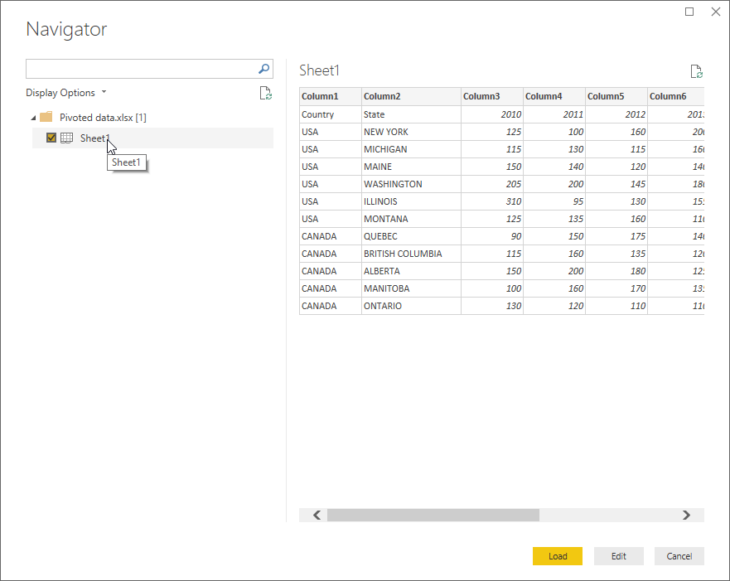Click the ILLINOIS cell
The height and width of the screenshot is (581, 730).
coord(411,202)
